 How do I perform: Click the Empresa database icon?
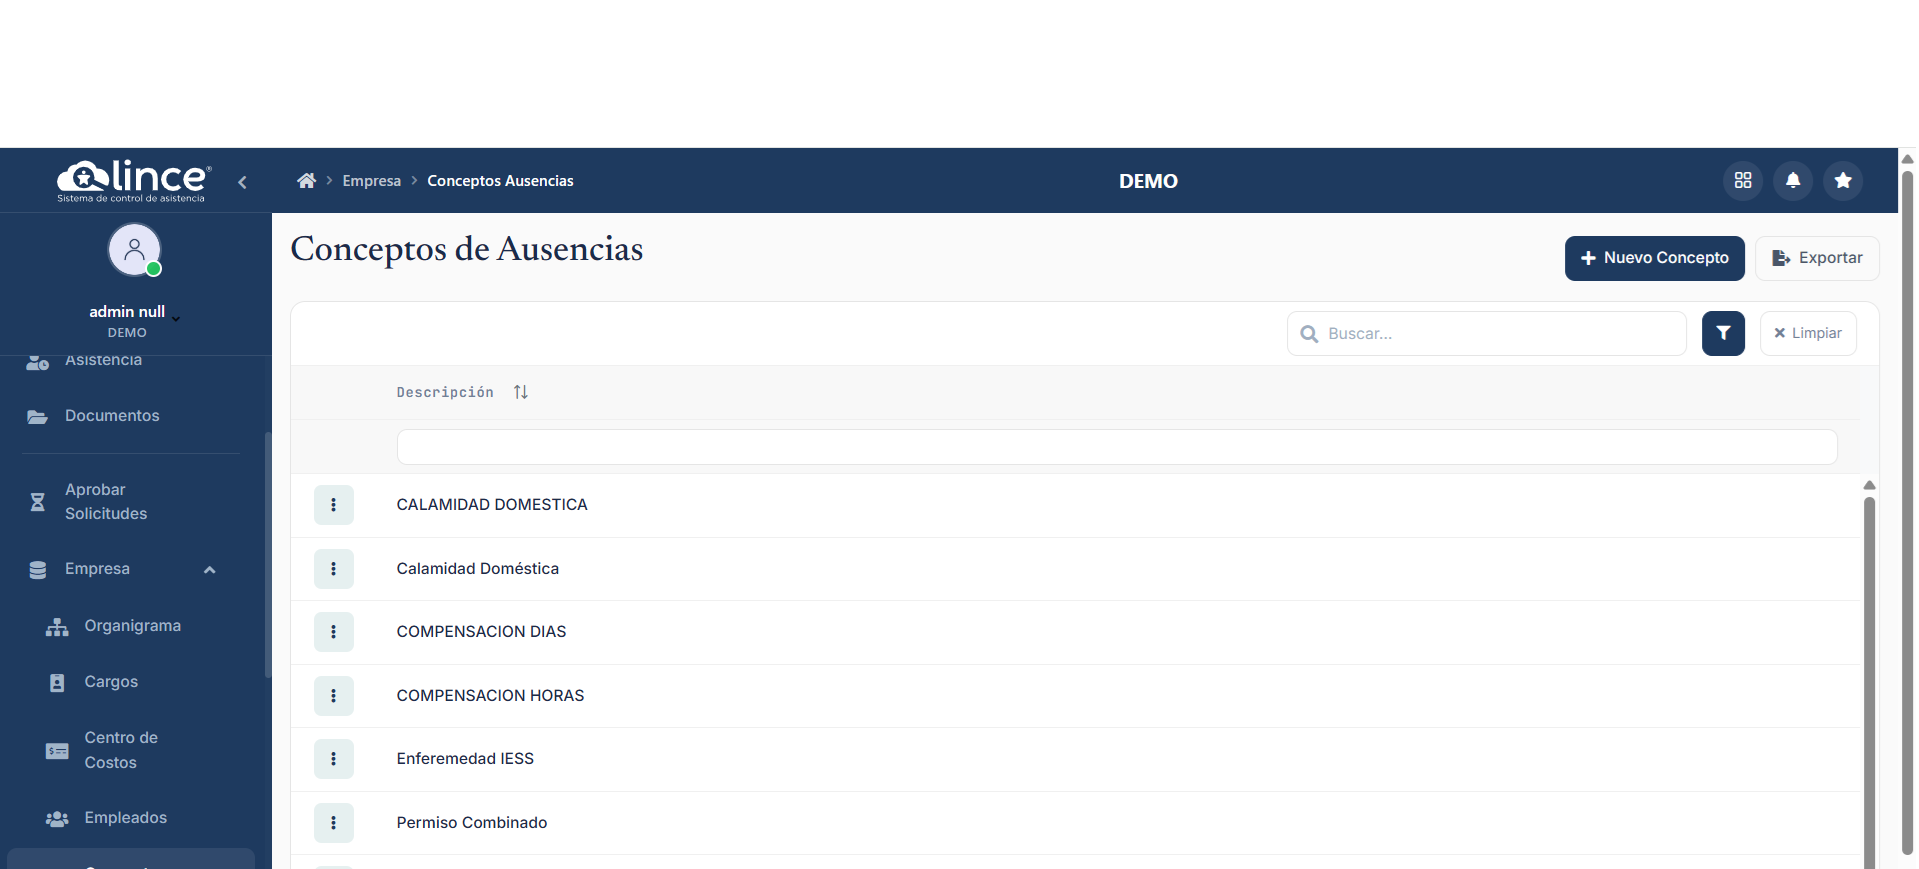pyautogui.click(x=38, y=570)
